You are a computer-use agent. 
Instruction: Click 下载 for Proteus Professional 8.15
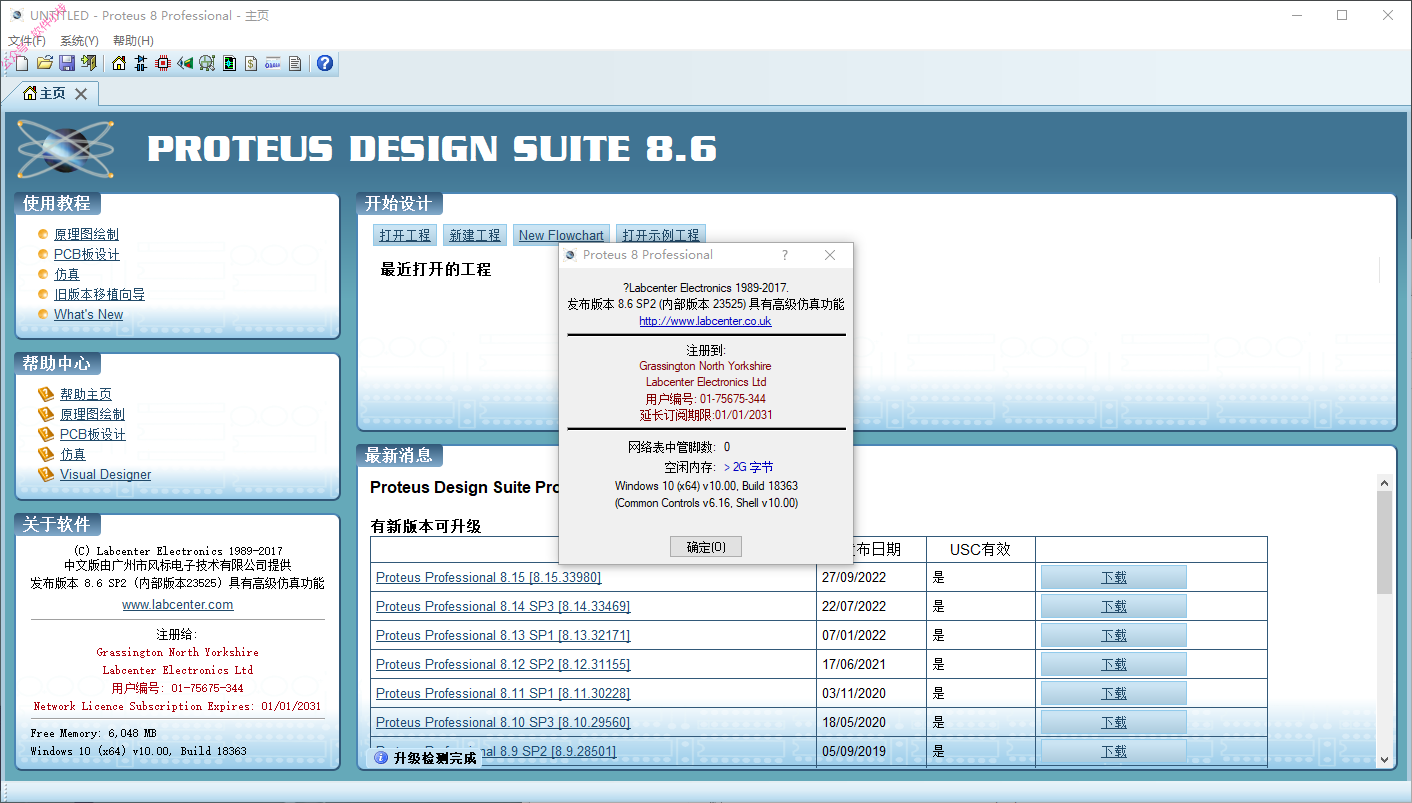pyautogui.click(x=1113, y=577)
